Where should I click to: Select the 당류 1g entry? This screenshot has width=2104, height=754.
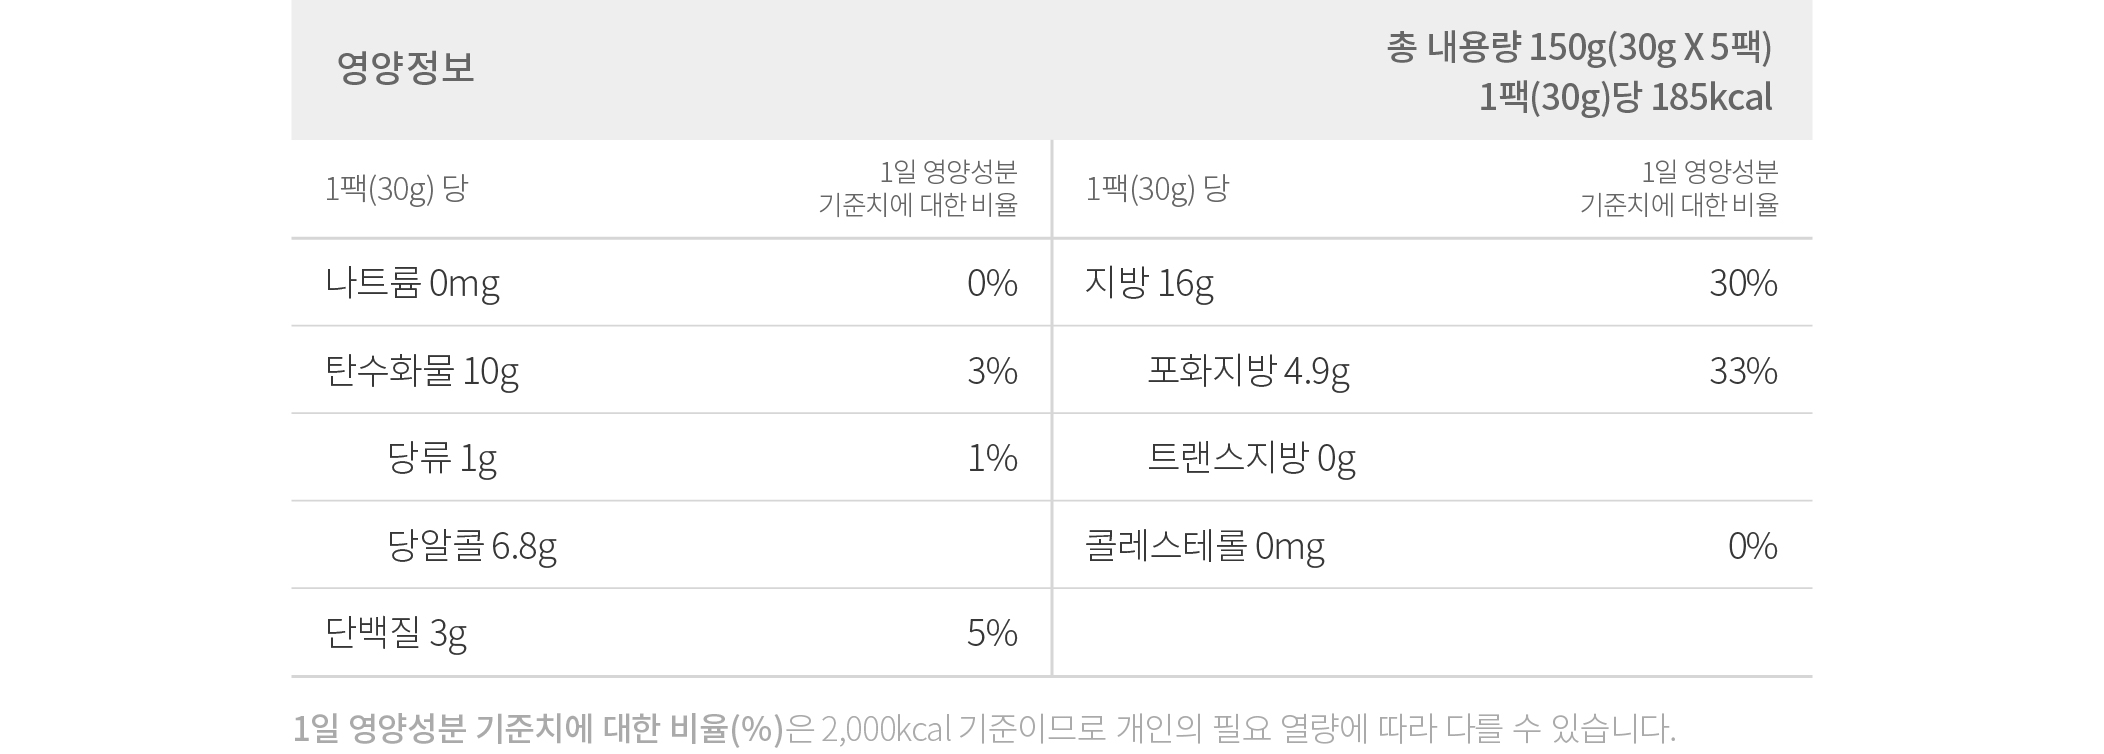point(442,458)
